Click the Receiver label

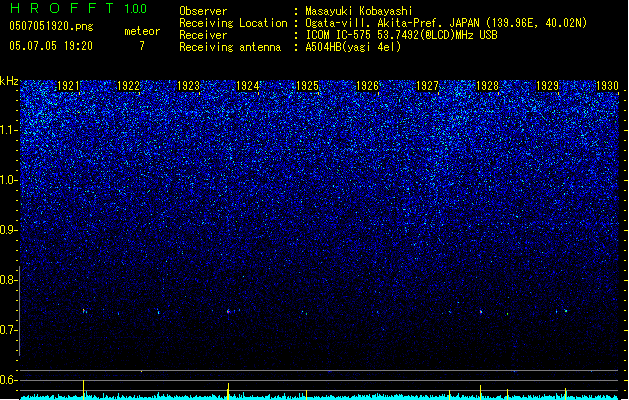pos(203,35)
